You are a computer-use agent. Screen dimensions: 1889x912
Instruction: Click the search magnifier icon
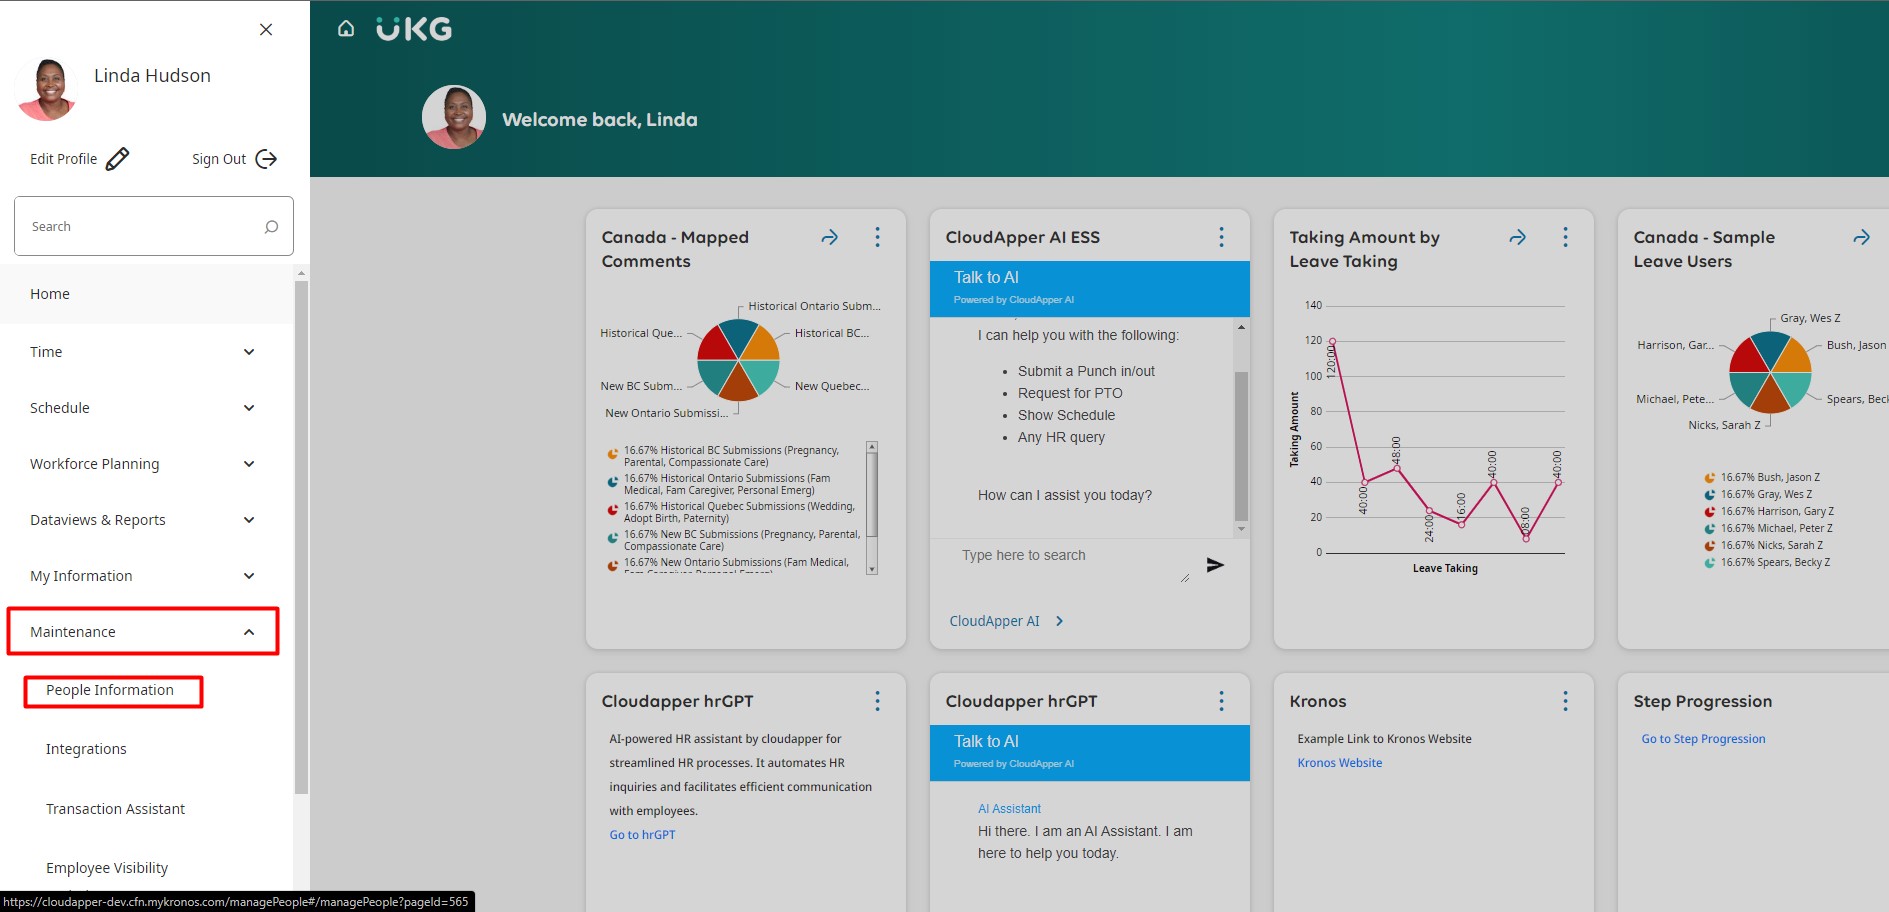271,227
